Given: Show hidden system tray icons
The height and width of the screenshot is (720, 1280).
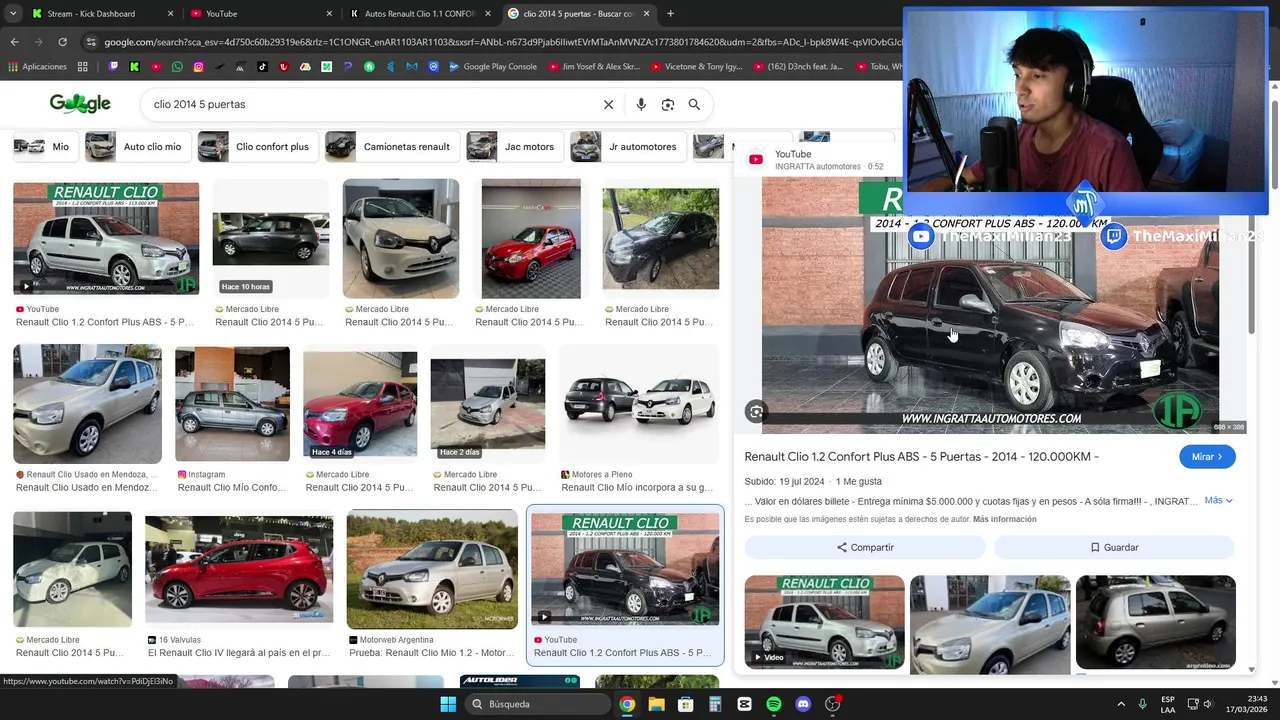Looking at the screenshot, I should pos(1120,704).
